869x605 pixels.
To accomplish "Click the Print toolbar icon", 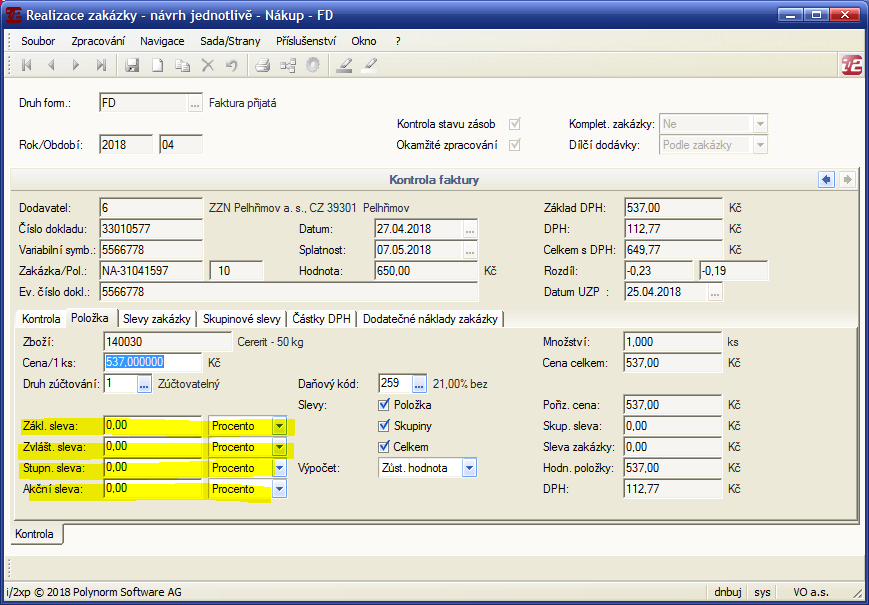I will (262, 65).
